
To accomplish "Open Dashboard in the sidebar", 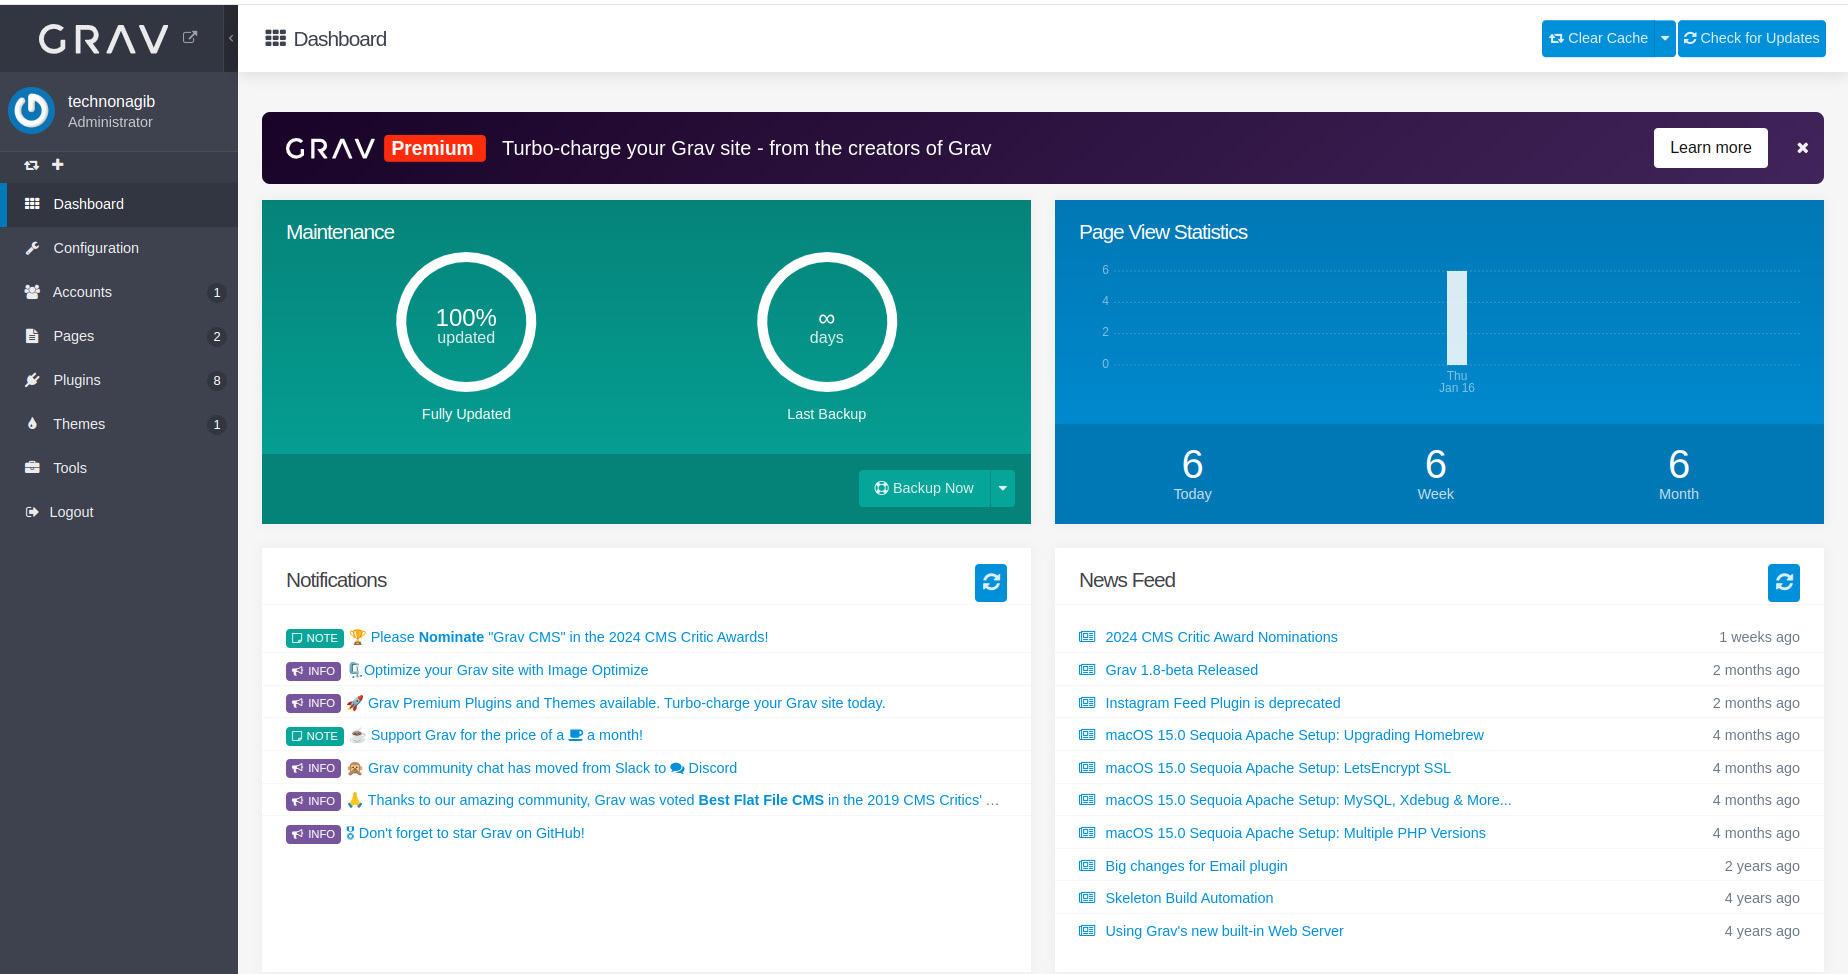I will pos(119,204).
